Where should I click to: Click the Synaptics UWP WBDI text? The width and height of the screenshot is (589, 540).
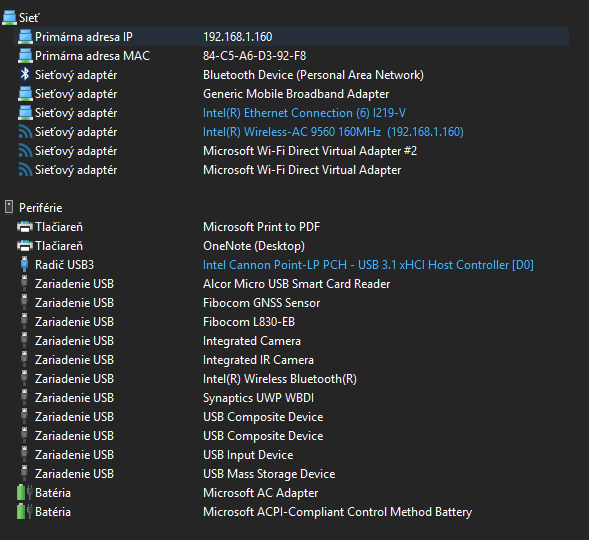click(258, 398)
